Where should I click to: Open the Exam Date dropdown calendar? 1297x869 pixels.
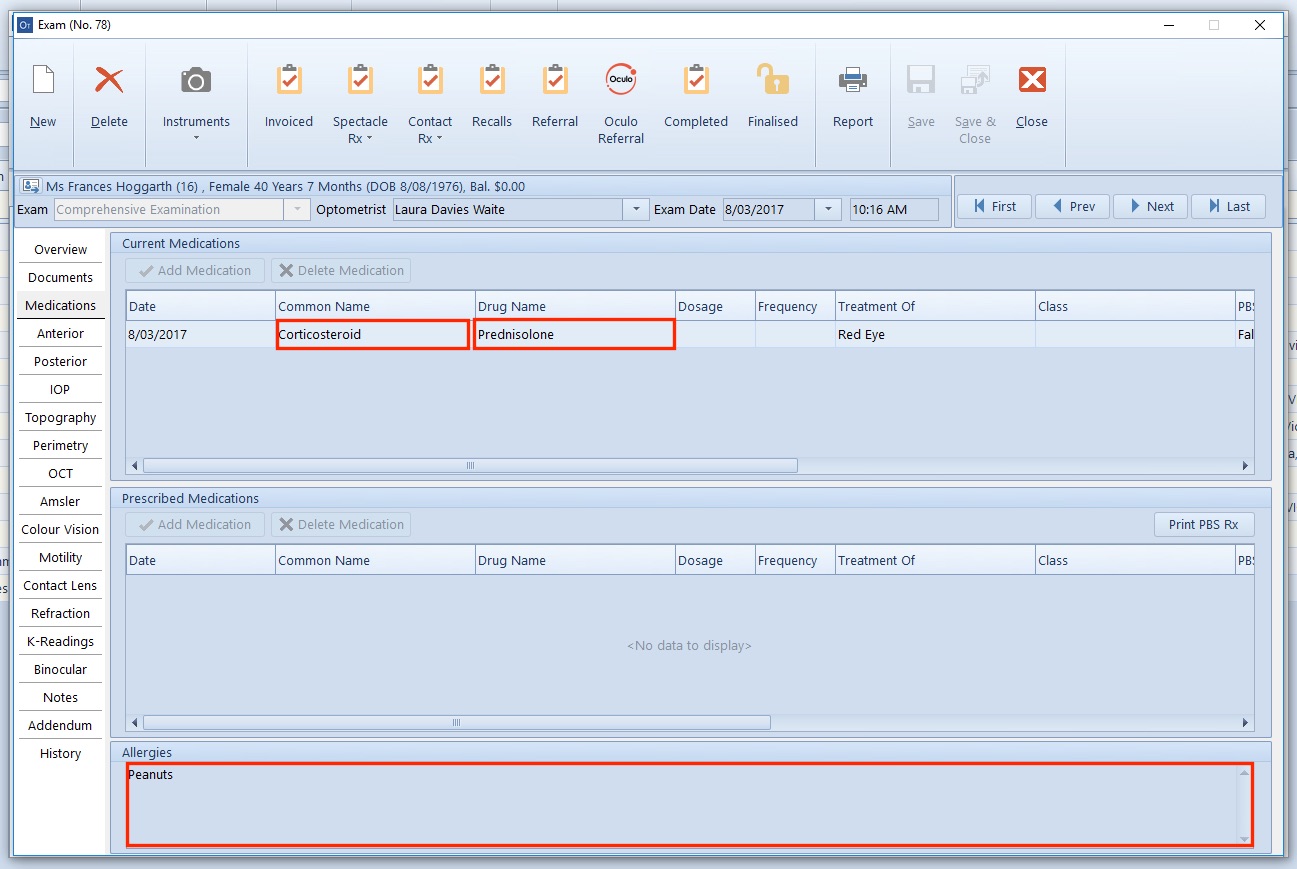pyautogui.click(x=827, y=209)
